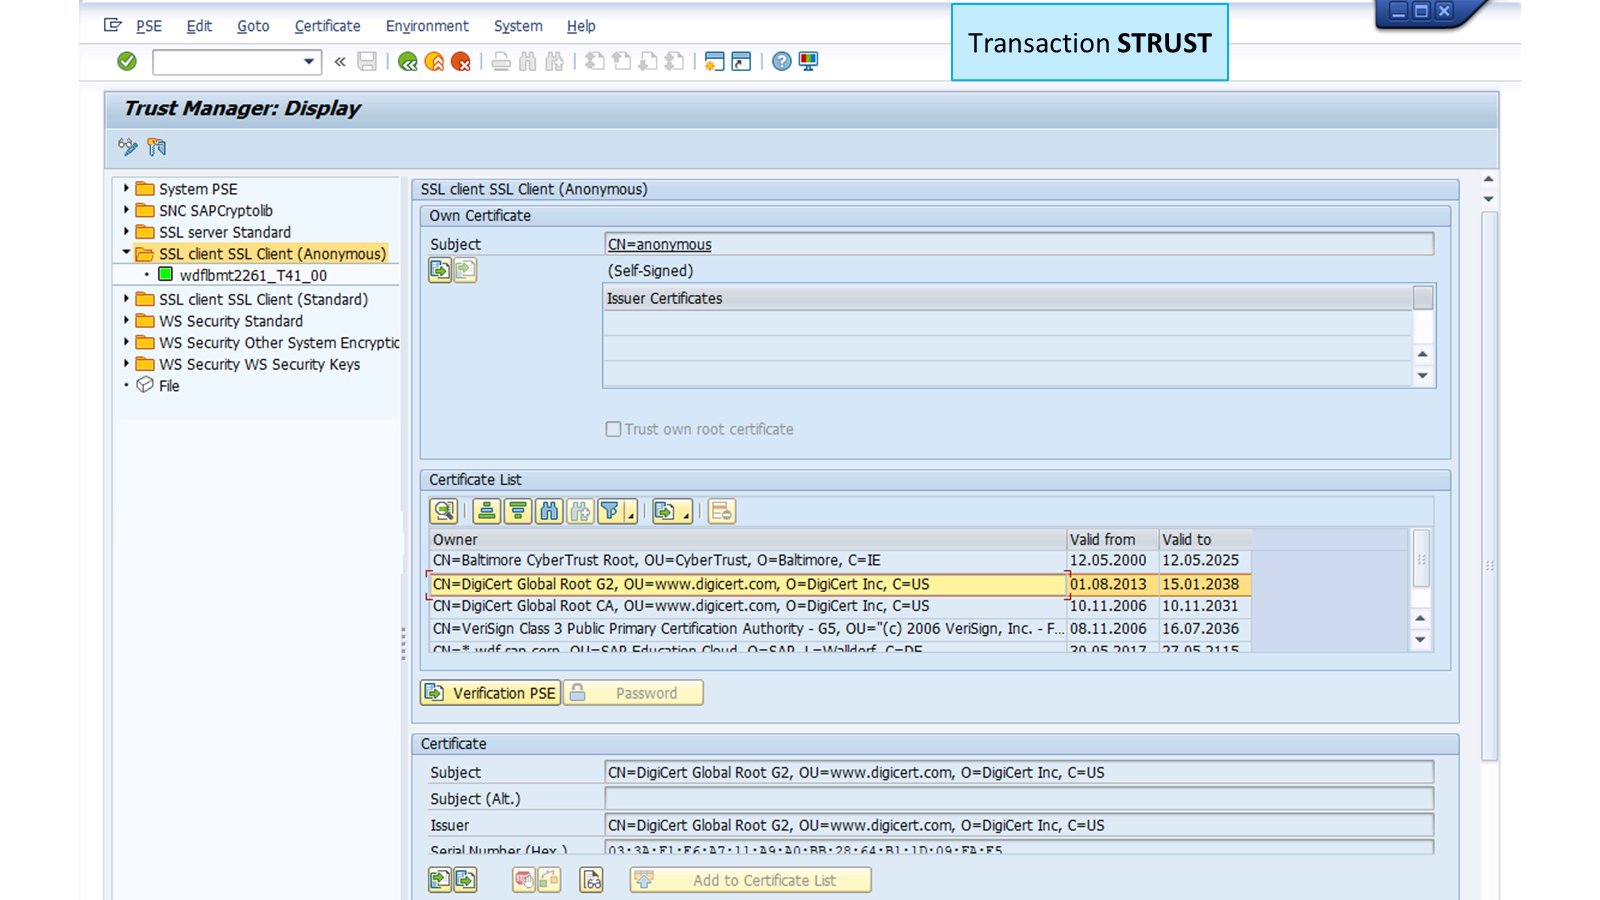Collapse the SSL client SSL Client (Anonymous) node
This screenshot has width=1600, height=900.
[127, 253]
